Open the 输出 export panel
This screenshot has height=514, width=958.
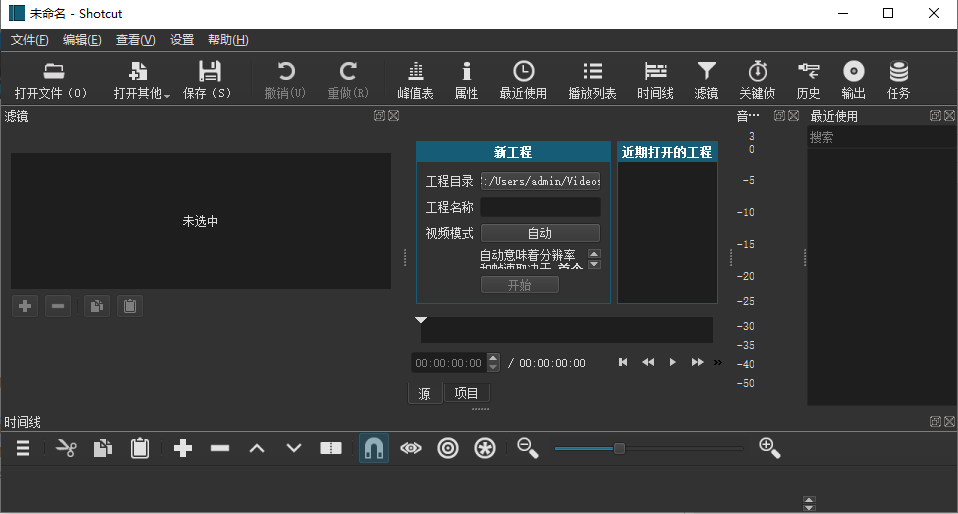[854, 80]
